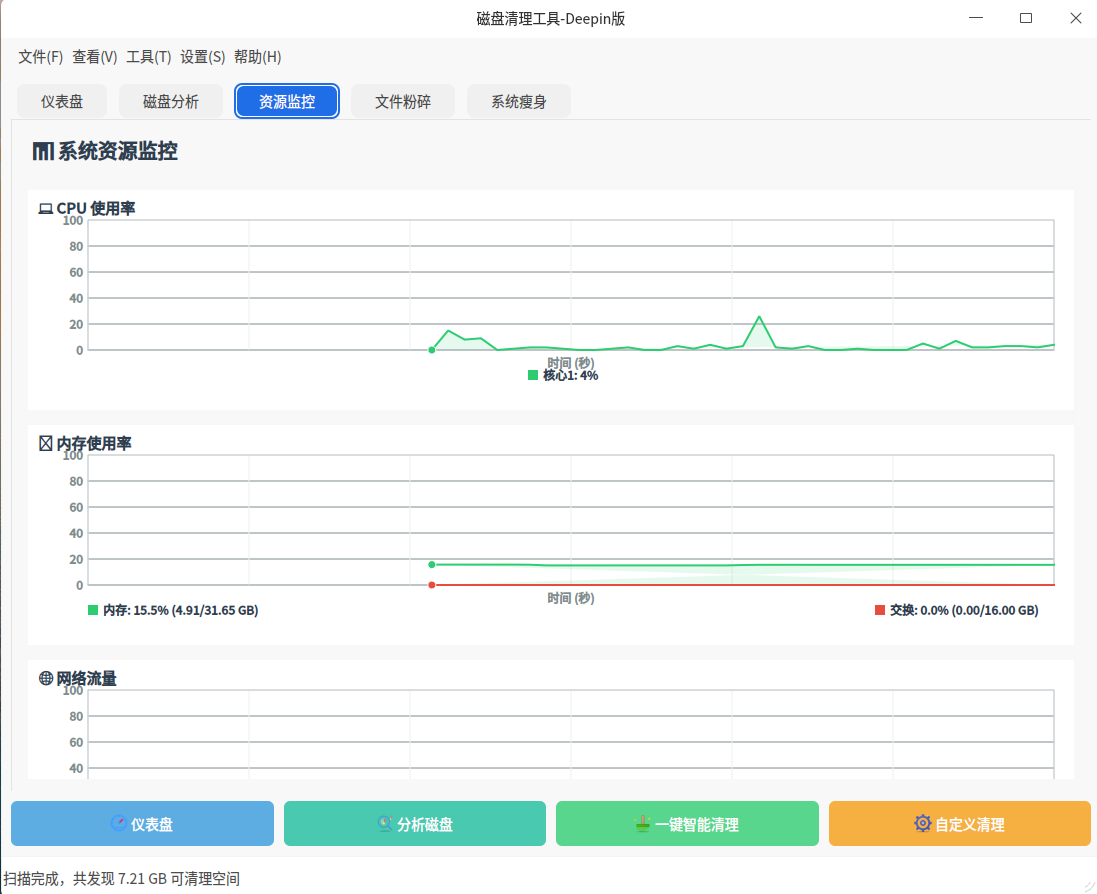The height and width of the screenshot is (894, 1097).
Task: Click the CPU chart's highest spike
Action: pos(759,317)
